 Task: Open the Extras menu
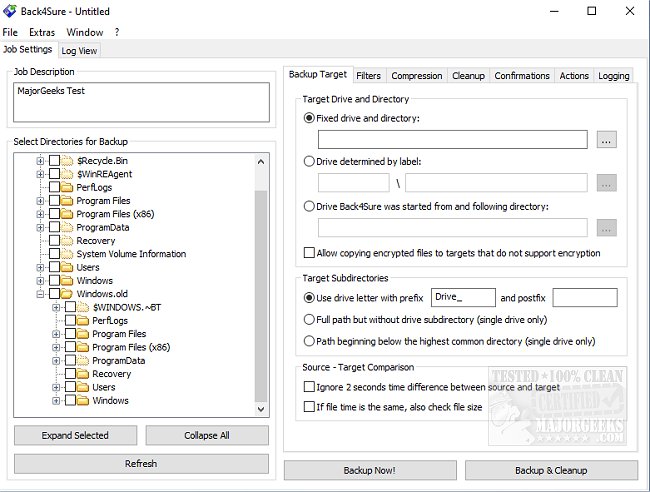pos(42,32)
